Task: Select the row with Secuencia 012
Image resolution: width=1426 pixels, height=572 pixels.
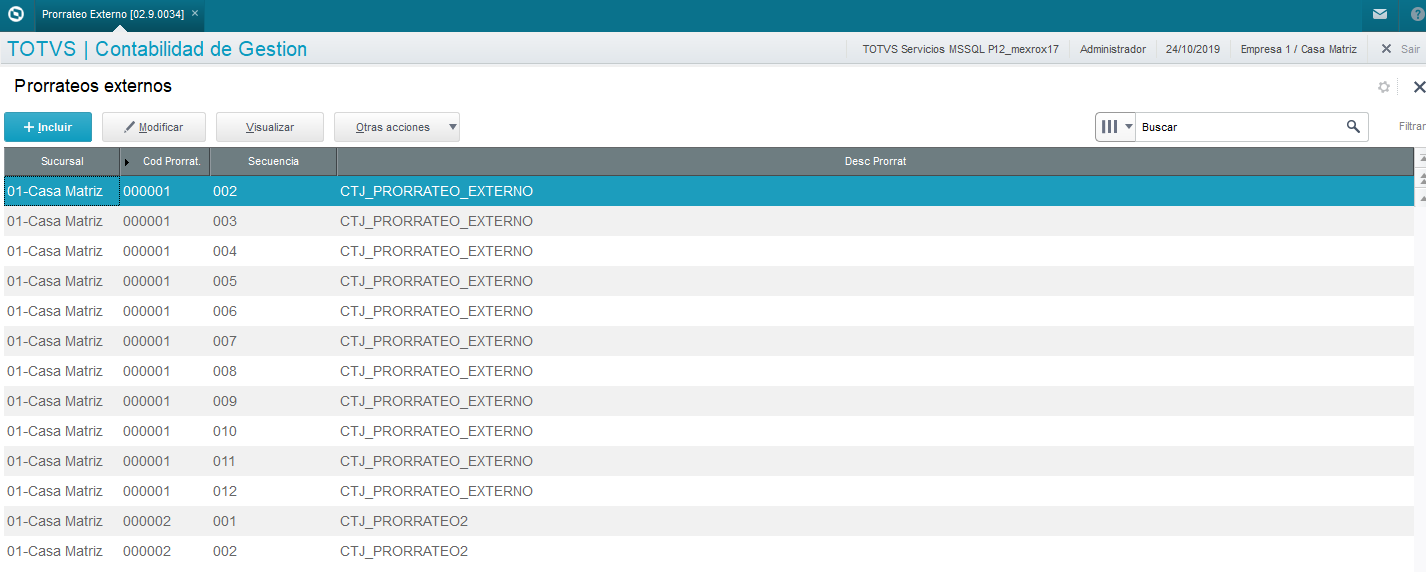Action: point(708,491)
